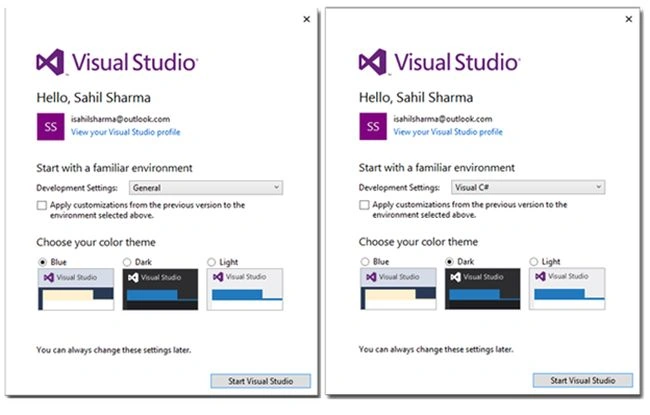
Task: Close the right sign-in dialog
Action: pos(629,19)
